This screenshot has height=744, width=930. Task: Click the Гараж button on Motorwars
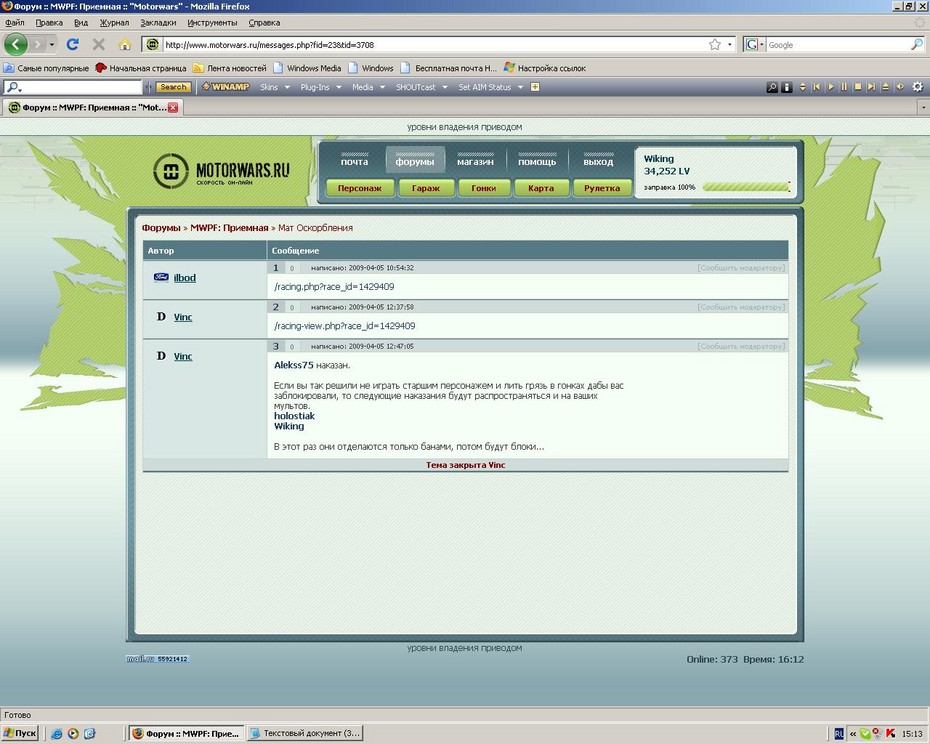click(426, 188)
